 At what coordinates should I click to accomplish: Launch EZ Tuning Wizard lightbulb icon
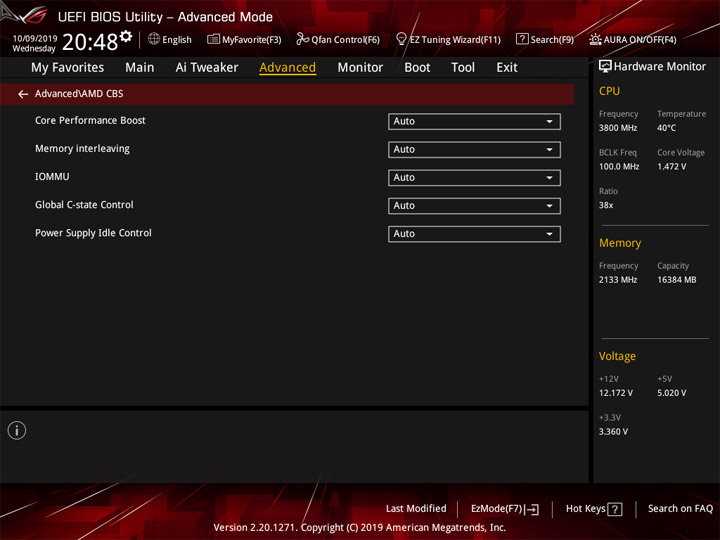click(401, 39)
